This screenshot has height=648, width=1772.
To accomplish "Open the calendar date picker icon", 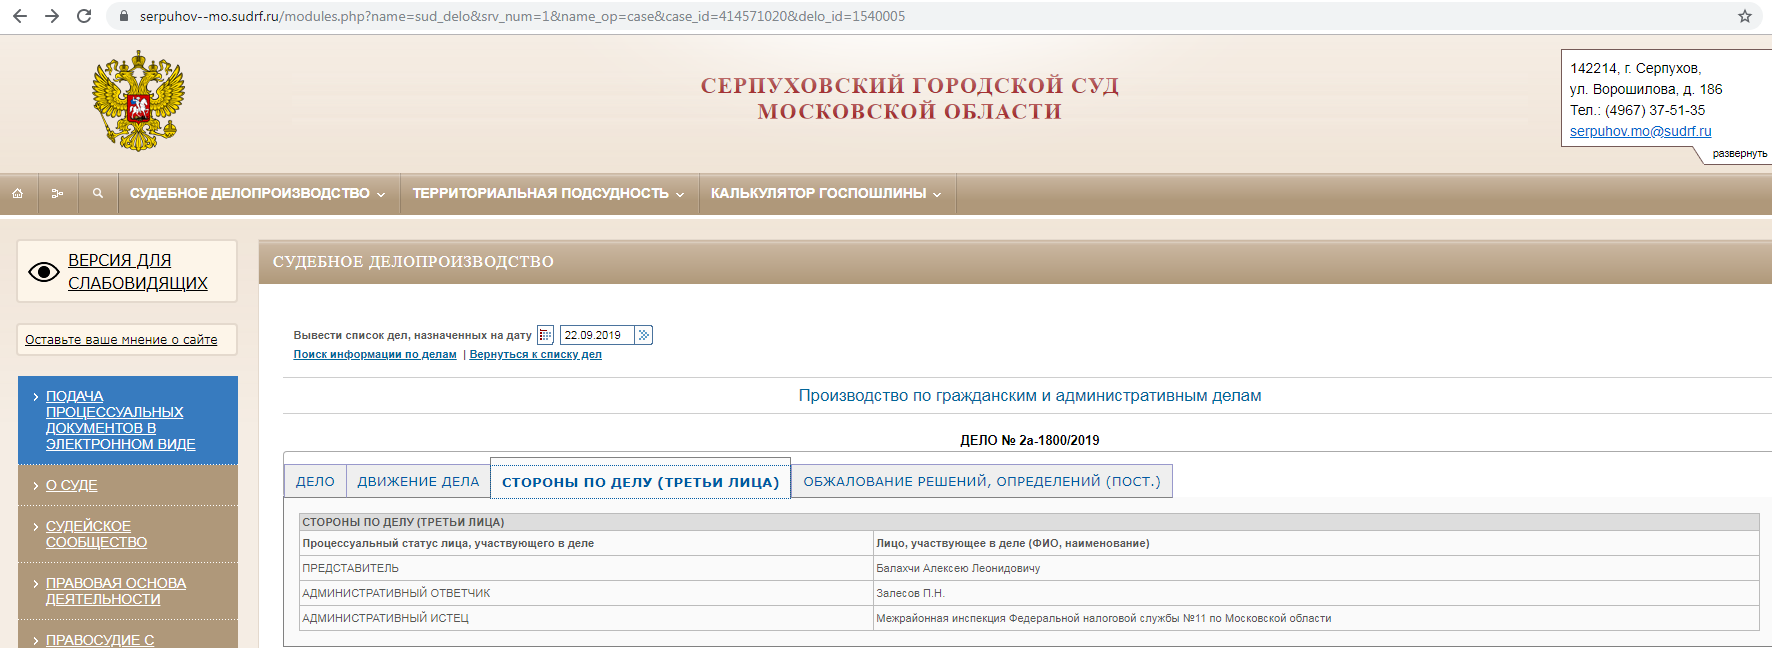I will click(545, 335).
